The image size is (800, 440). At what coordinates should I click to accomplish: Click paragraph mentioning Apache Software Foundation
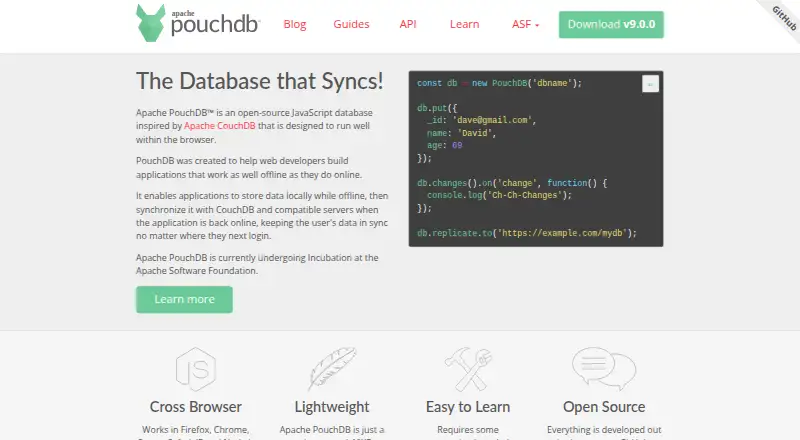tap(257, 264)
